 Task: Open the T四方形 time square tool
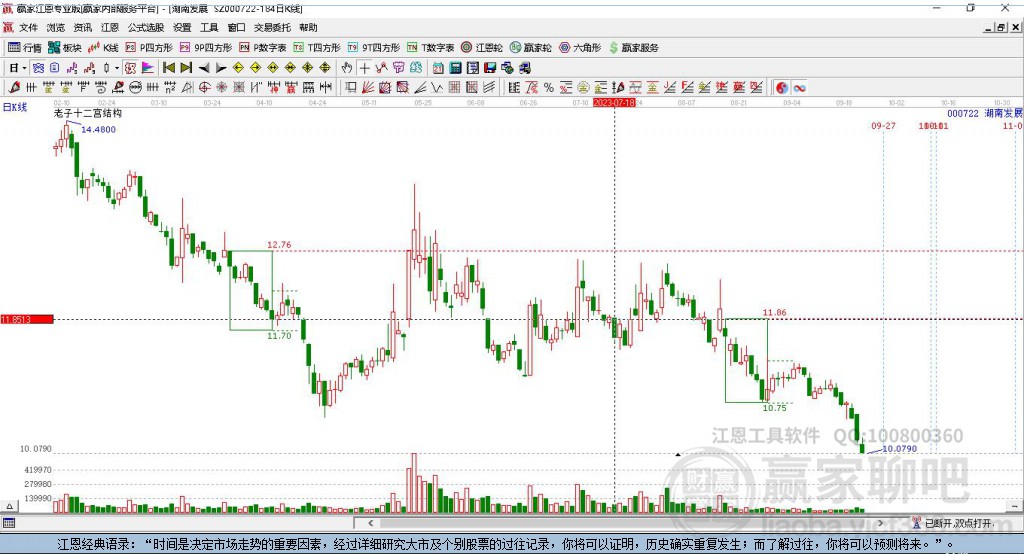317,48
